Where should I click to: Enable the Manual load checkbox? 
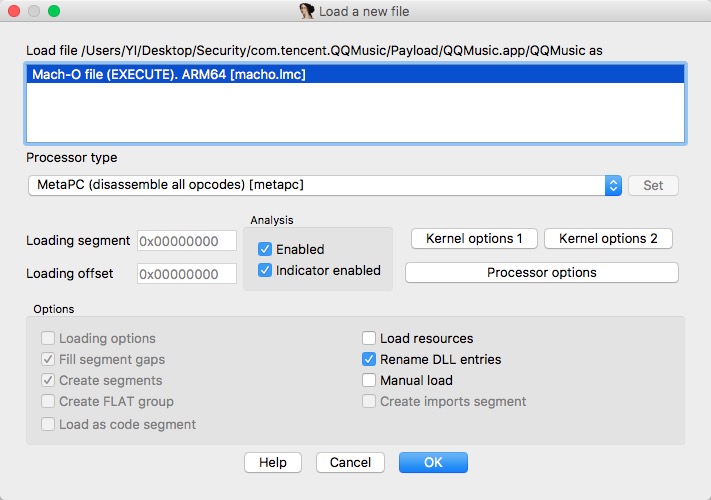pyautogui.click(x=370, y=380)
